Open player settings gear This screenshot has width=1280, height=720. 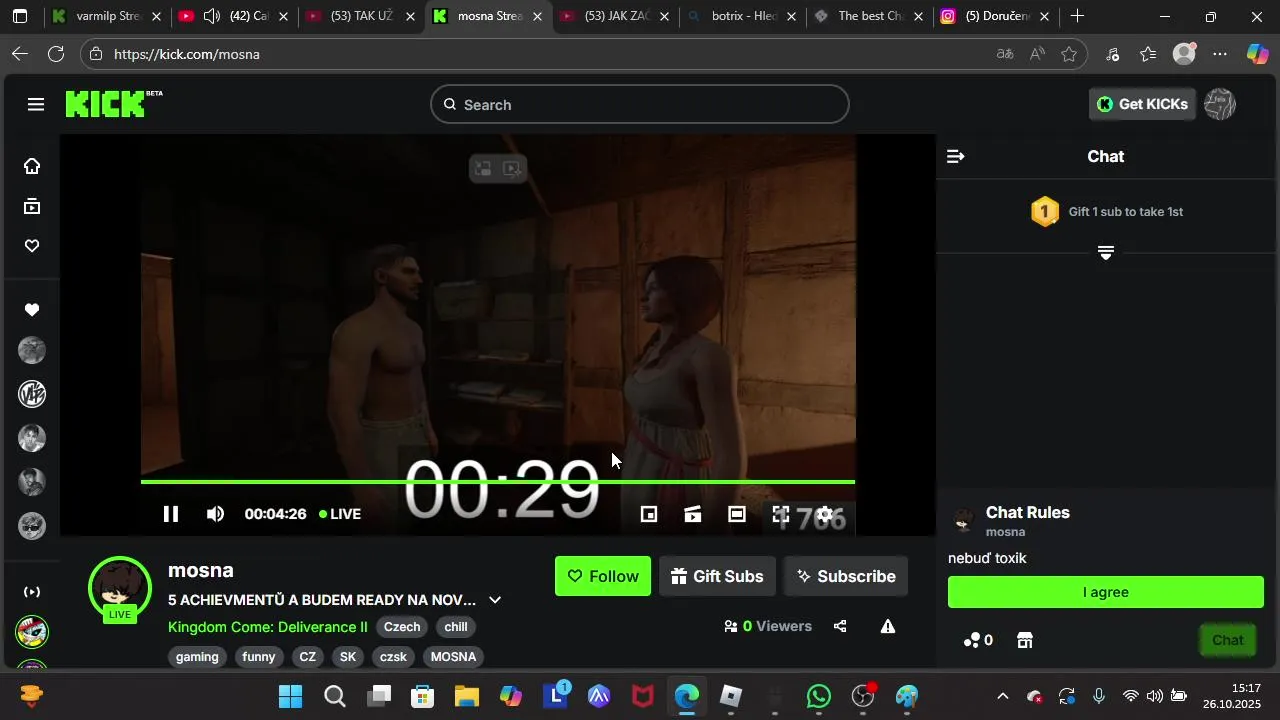[x=825, y=514]
